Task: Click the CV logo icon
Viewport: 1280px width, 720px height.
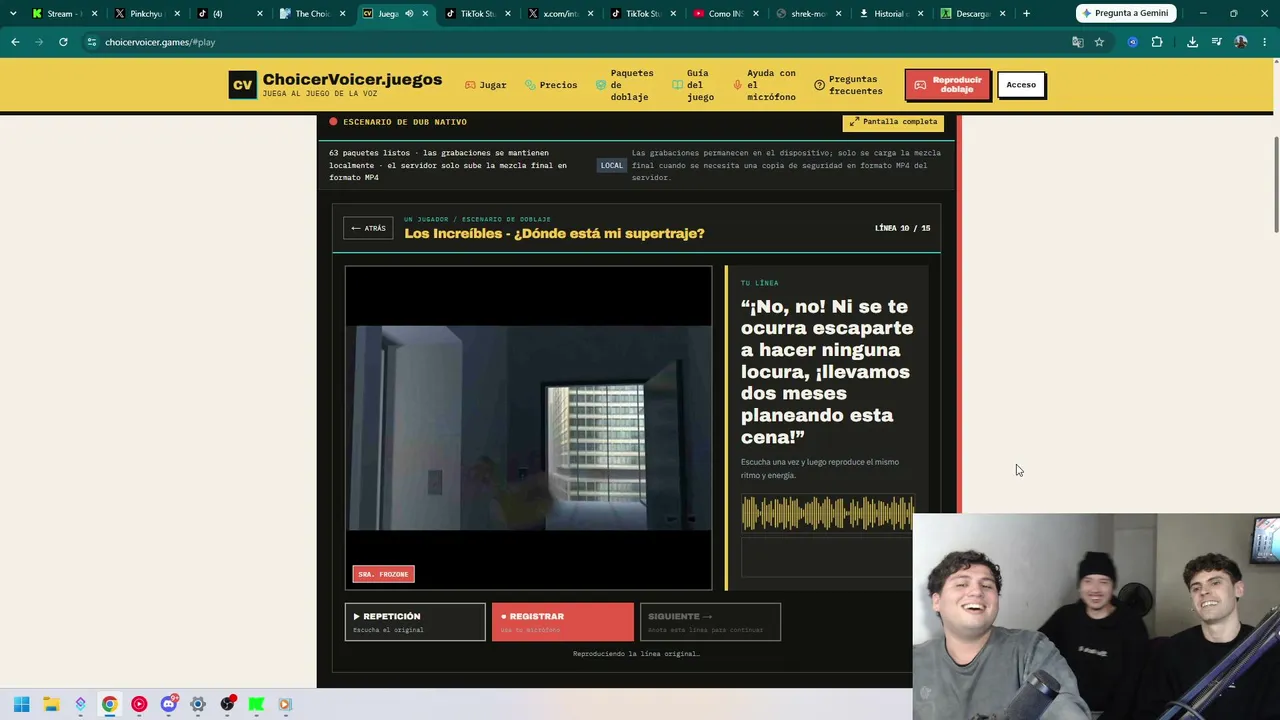Action: pos(242,85)
